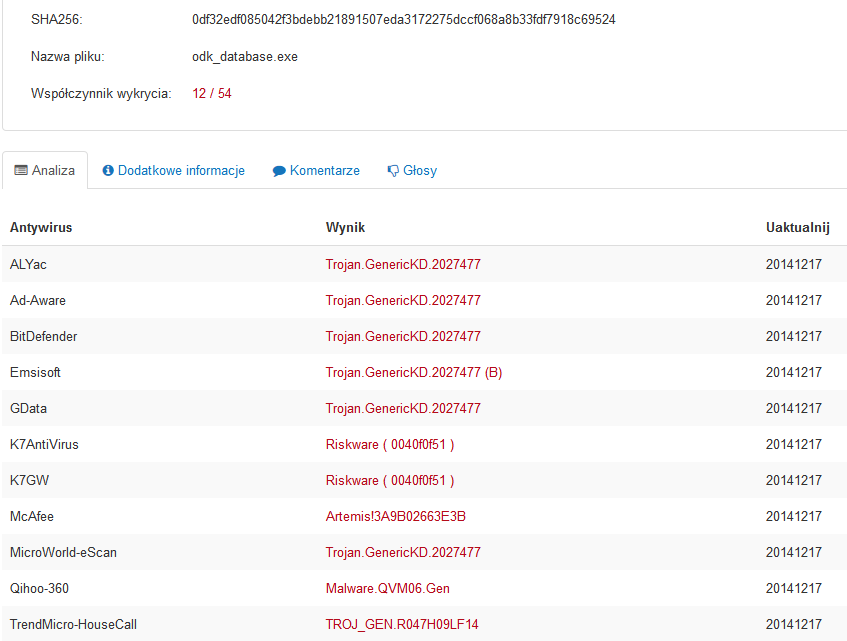Click the detection ratio 12 / 54
The image size is (847, 641).
tap(212, 93)
